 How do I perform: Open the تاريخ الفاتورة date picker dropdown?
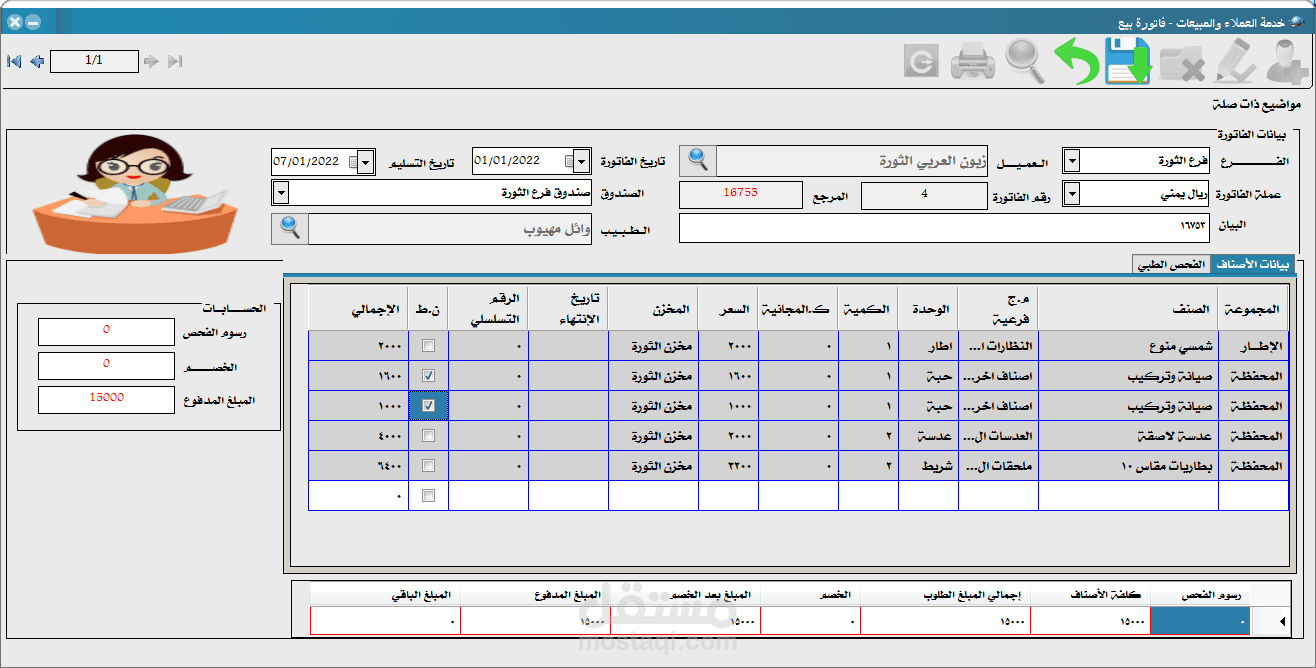coord(582,161)
